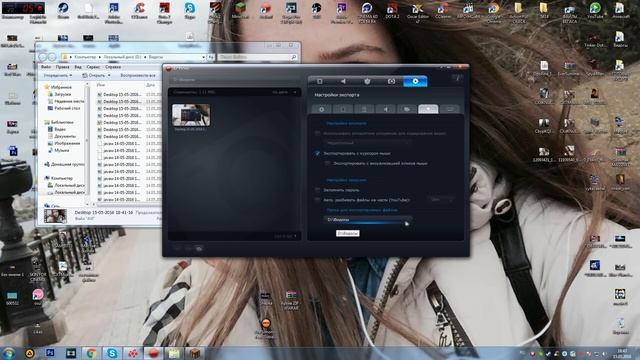Open the split size dropdown beside YouTube option
This screenshot has height=360, width=640.
[x=440, y=200]
